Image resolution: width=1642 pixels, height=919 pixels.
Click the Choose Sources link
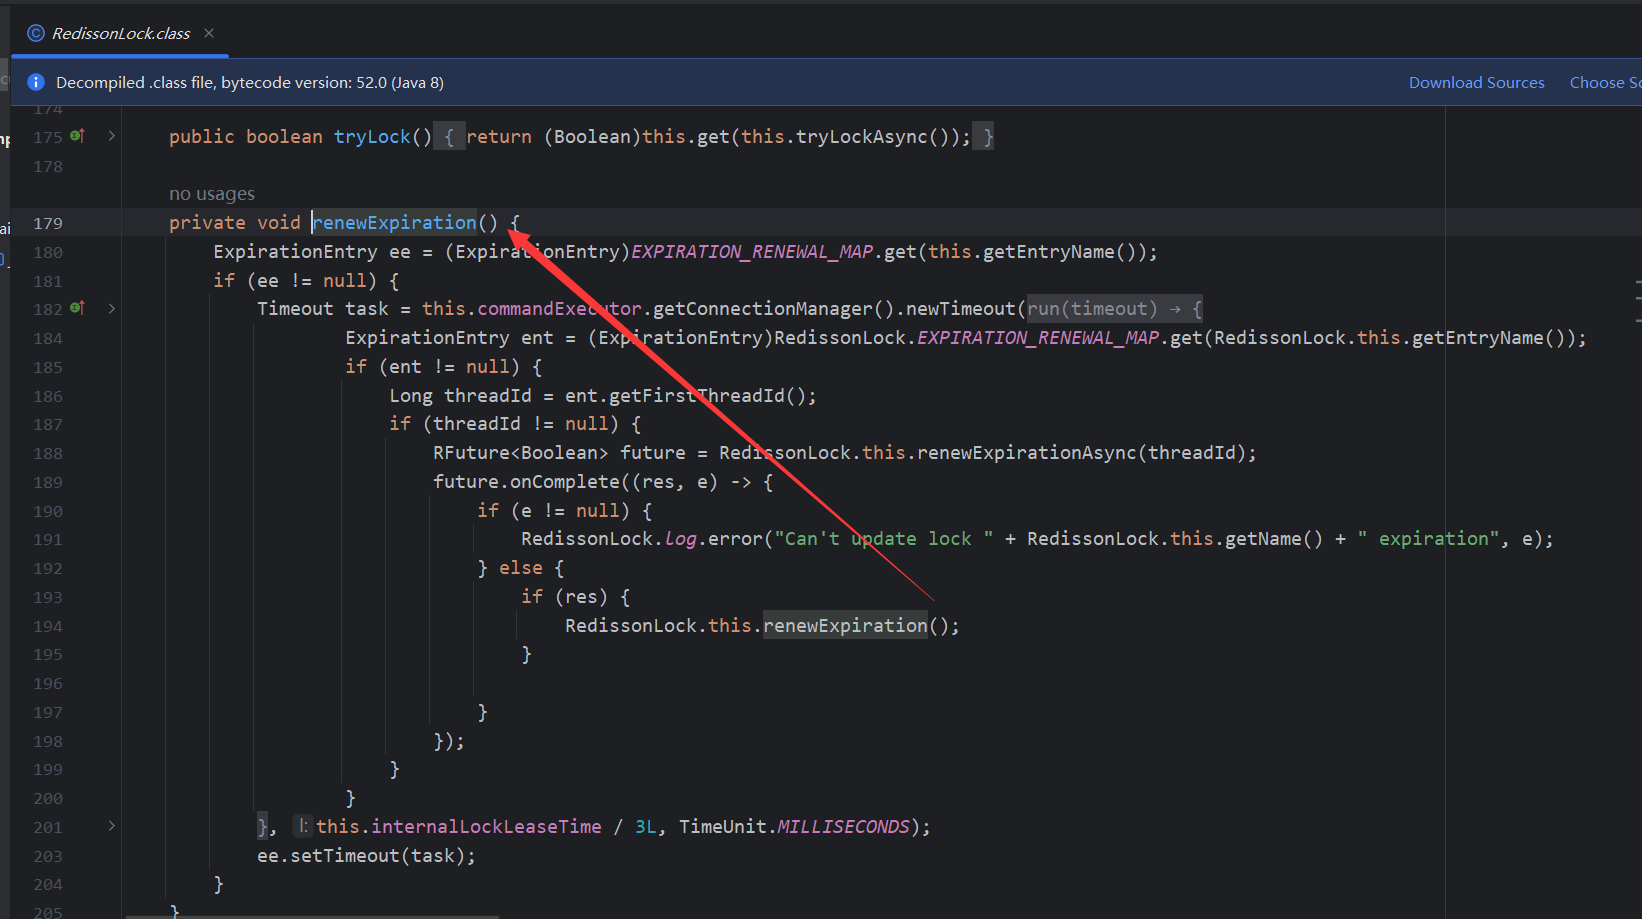point(1605,82)
